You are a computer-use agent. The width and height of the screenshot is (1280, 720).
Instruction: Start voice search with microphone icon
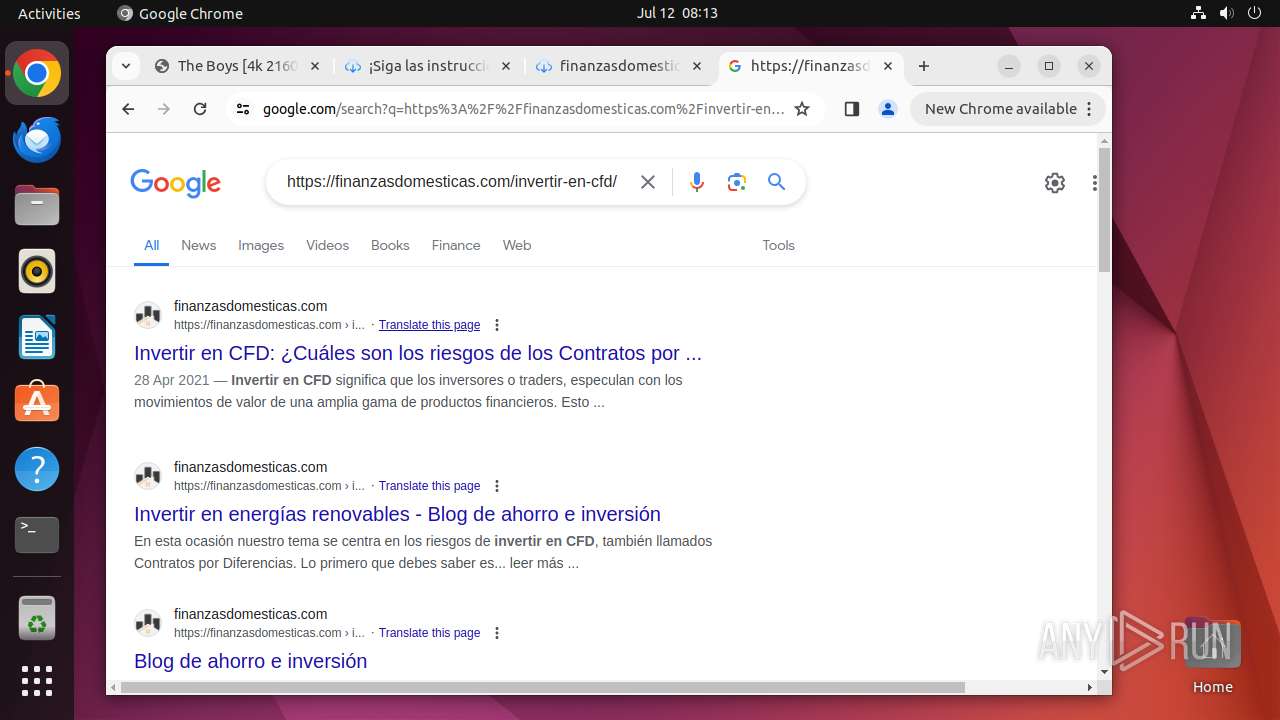(697, 182)
